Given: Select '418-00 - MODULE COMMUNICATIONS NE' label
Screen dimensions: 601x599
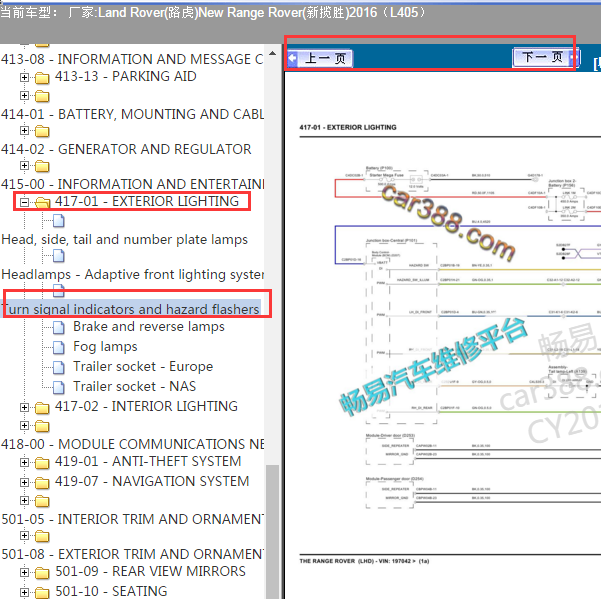Looking at the screenshot, I should click(x=133, y=444).
